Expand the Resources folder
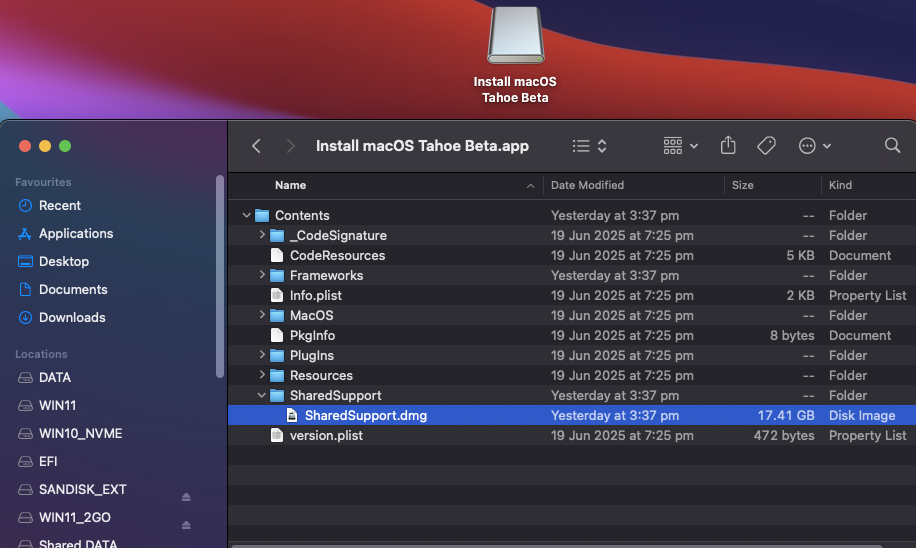The image size is (916, 548). (x=262, y=374)
